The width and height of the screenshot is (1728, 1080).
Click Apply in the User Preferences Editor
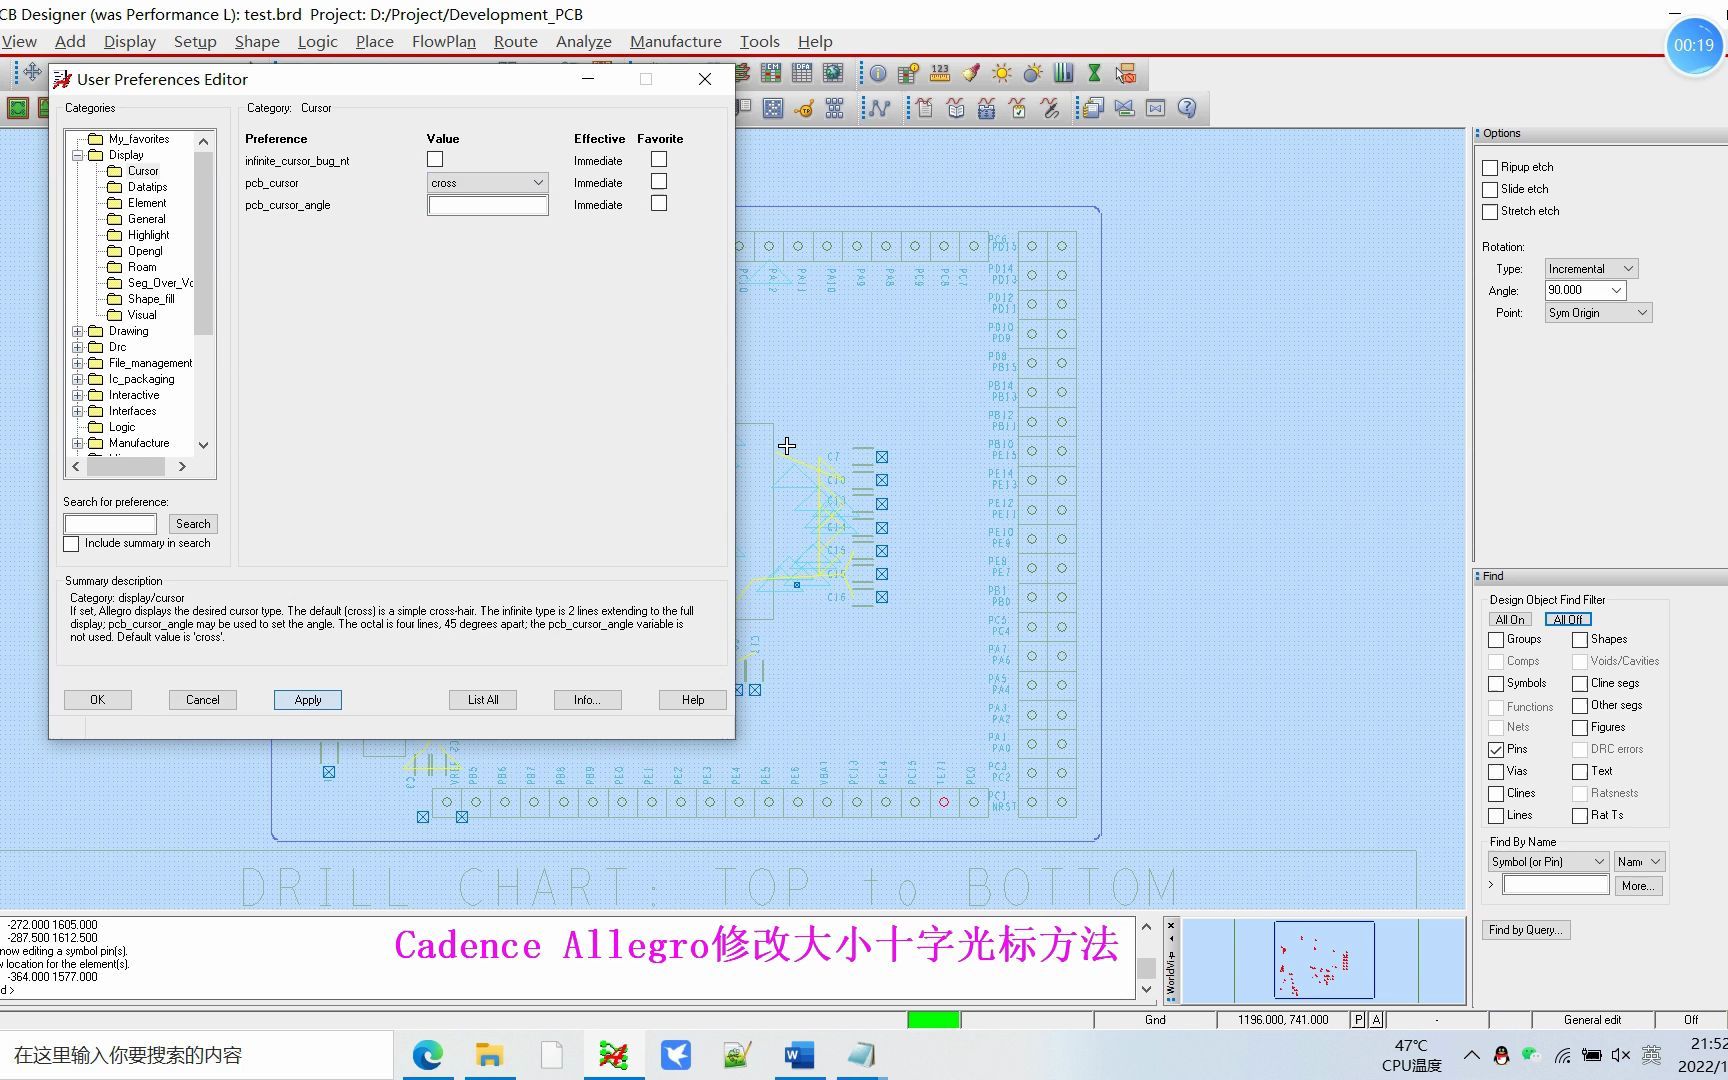(x=307, y=699)
